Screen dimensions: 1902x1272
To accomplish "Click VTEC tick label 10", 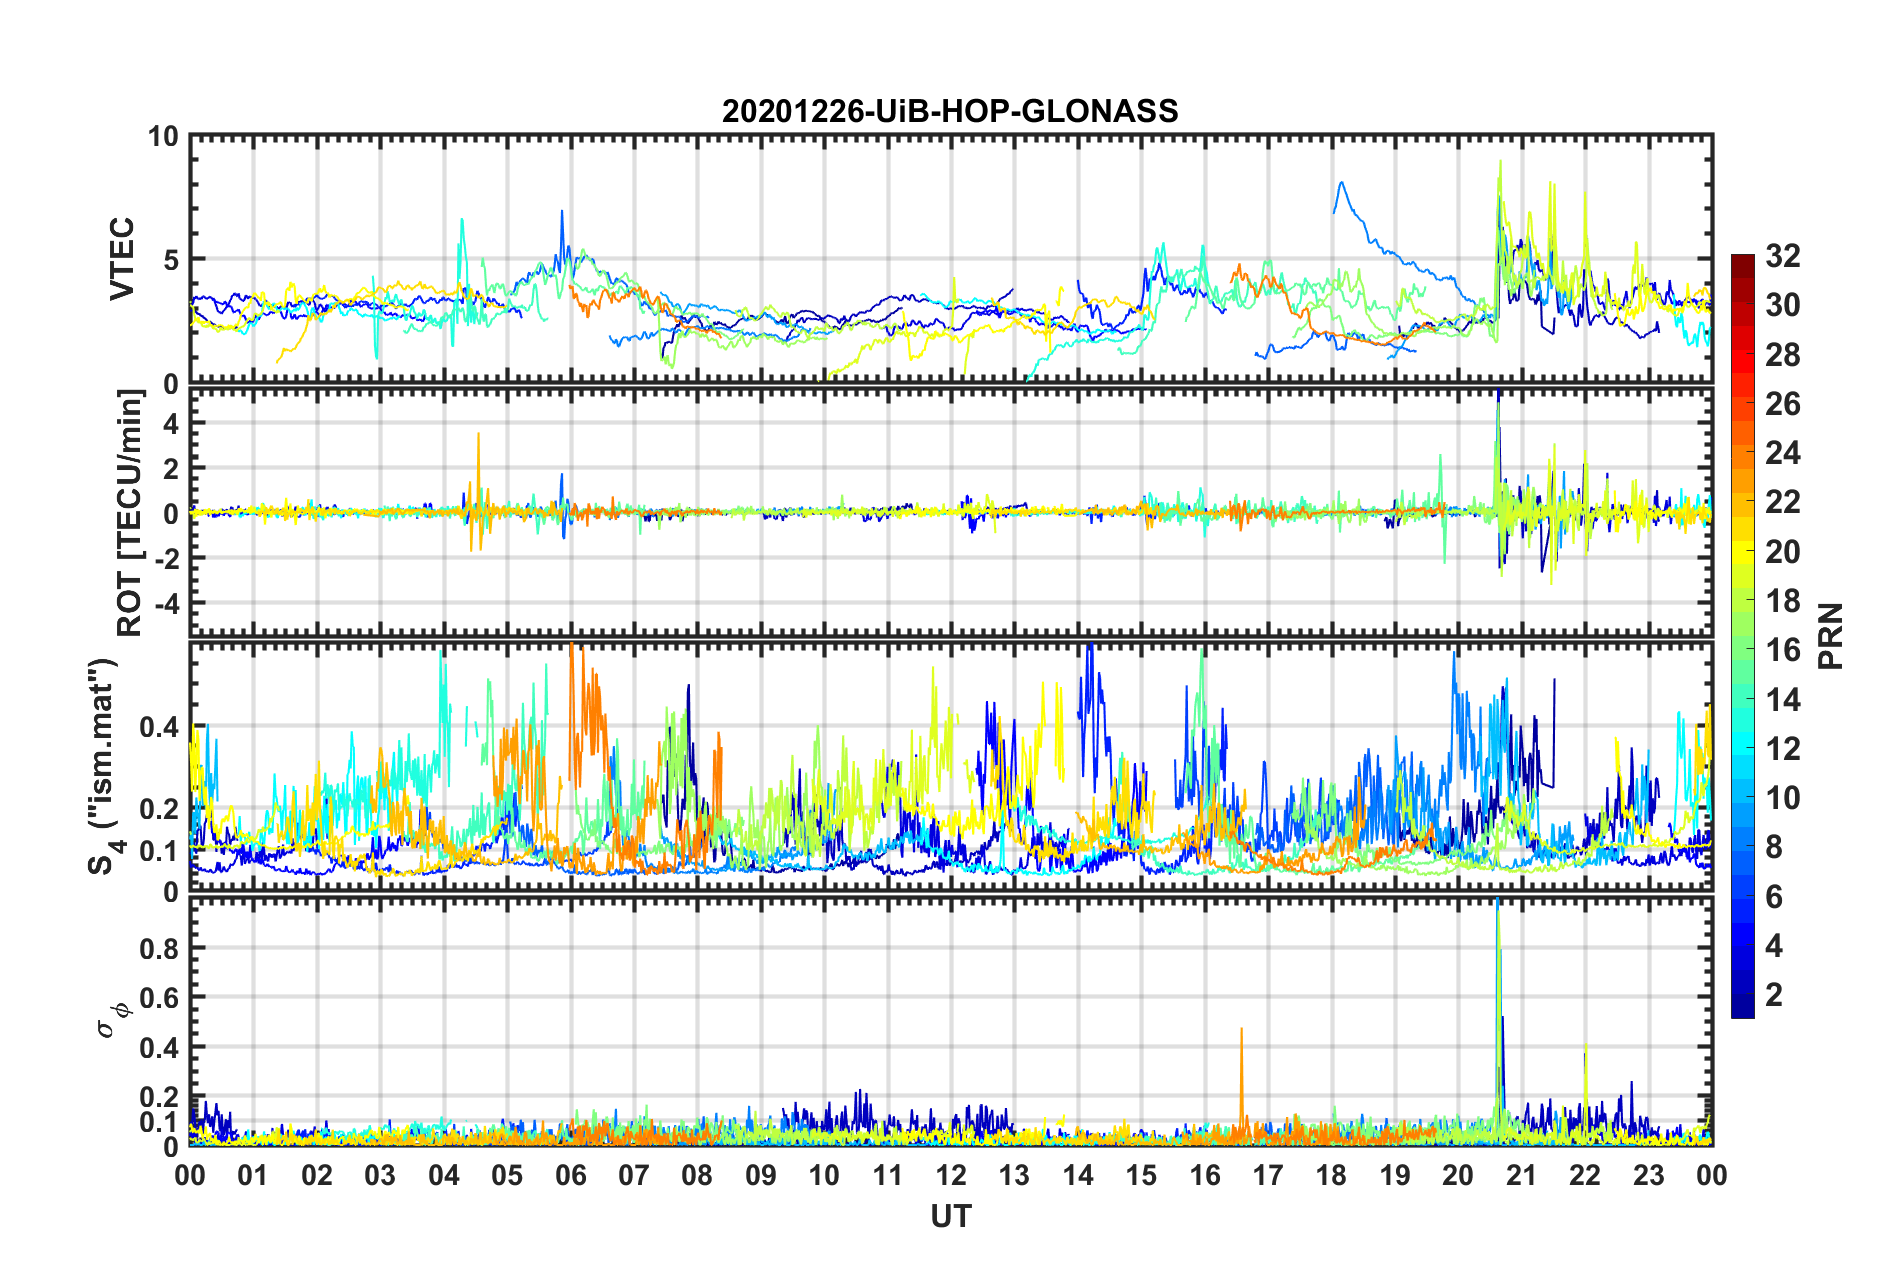I will (x=163, y=137).
